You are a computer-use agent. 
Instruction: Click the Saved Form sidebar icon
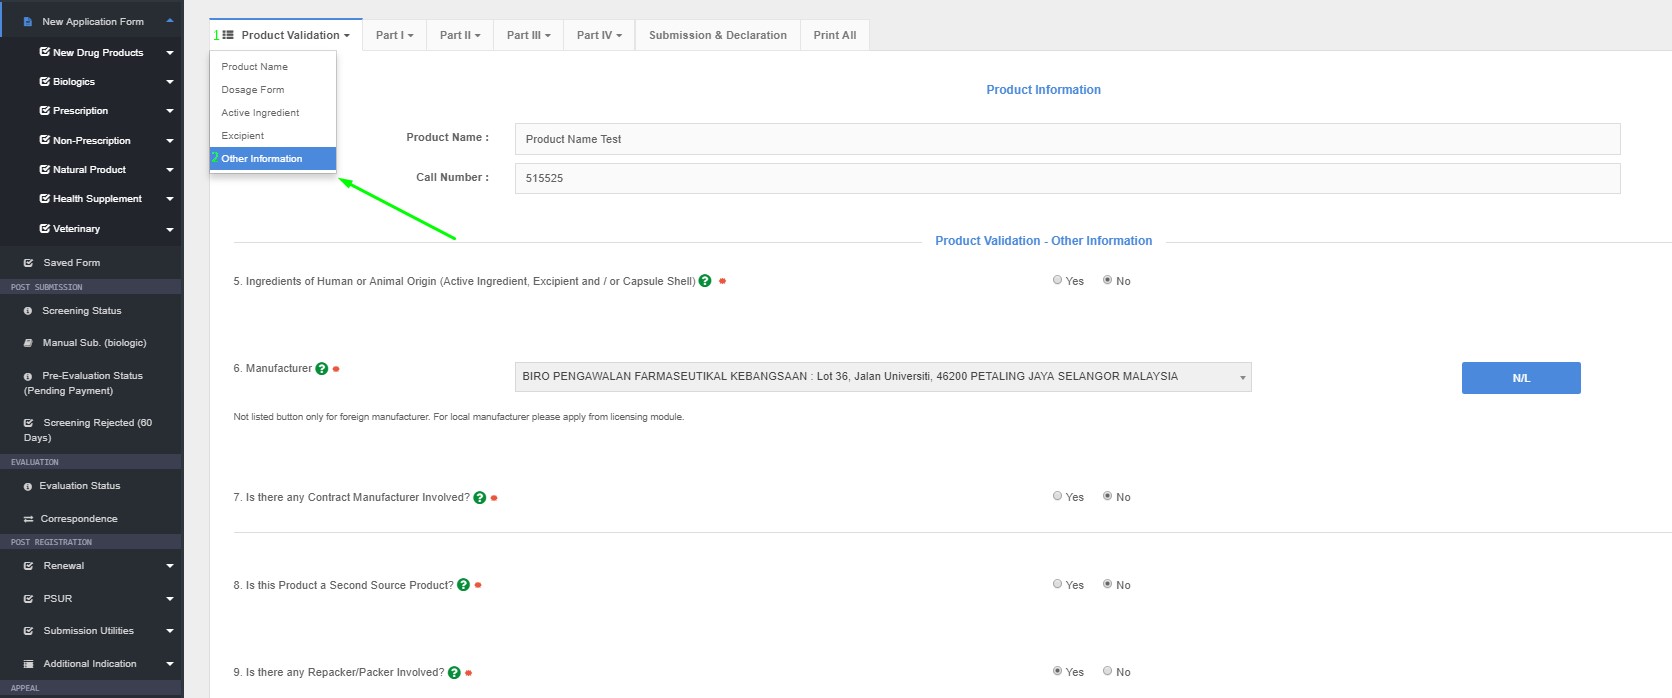point(29,263)
